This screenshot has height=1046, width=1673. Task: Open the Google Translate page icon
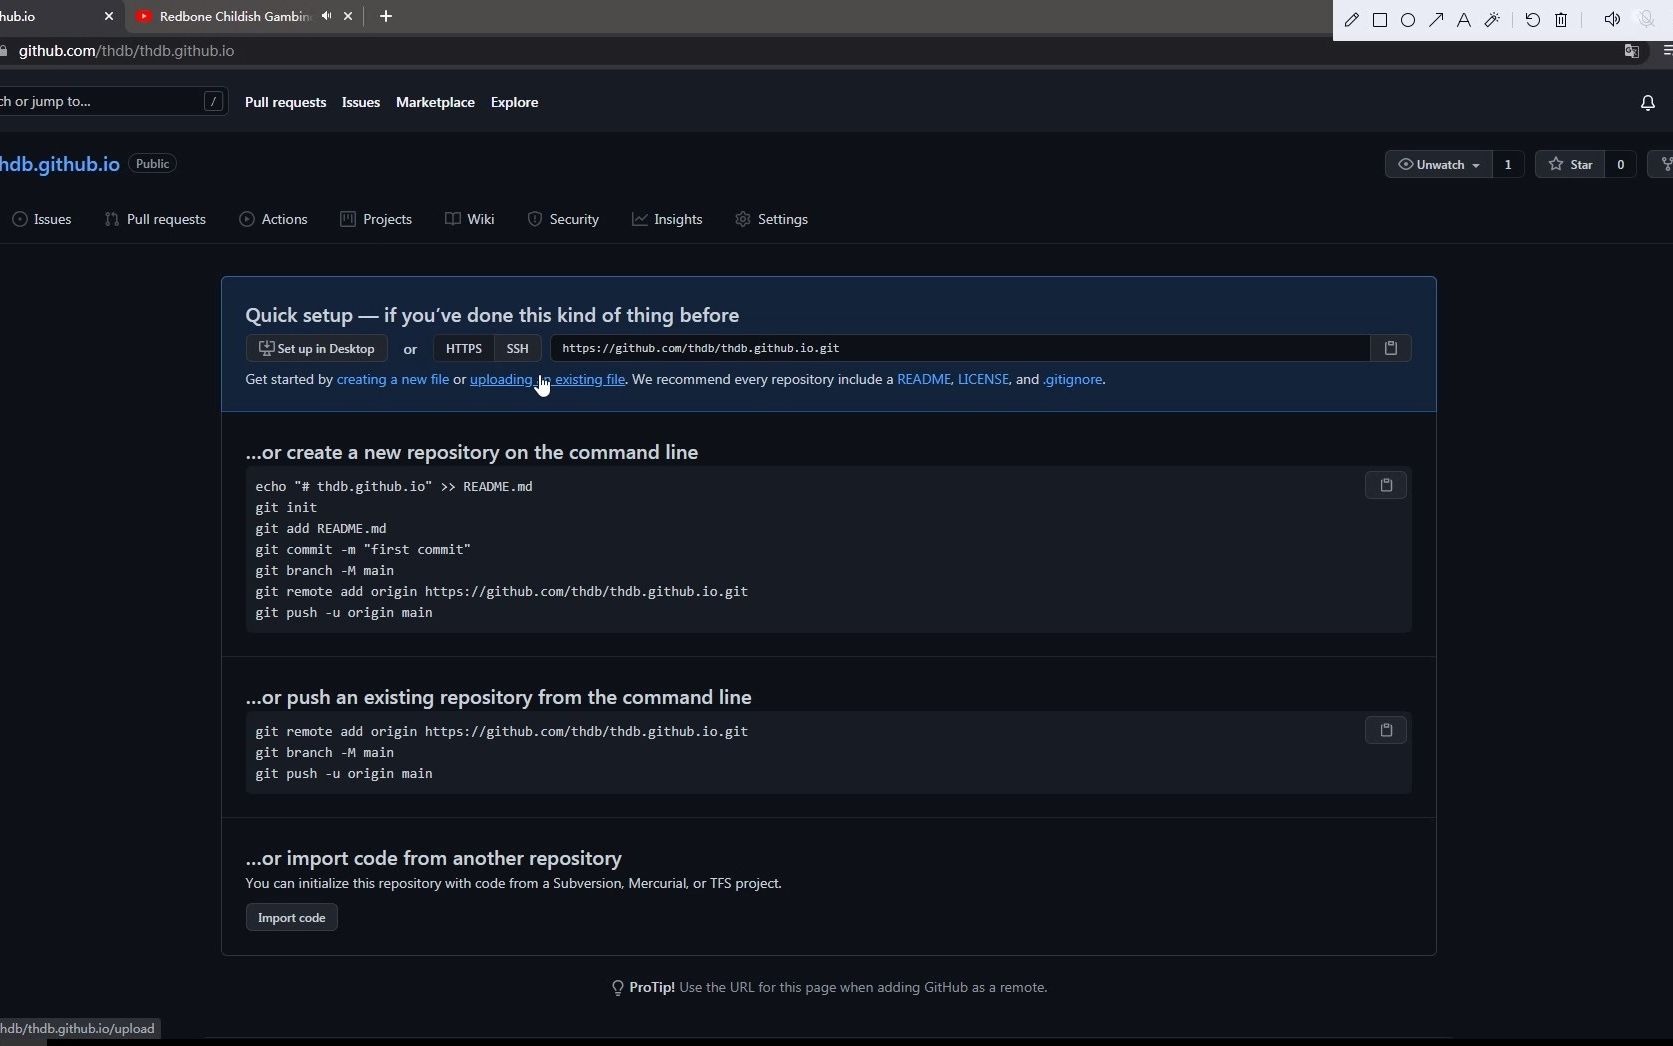pyautogui.click(x=1631, y=51)
